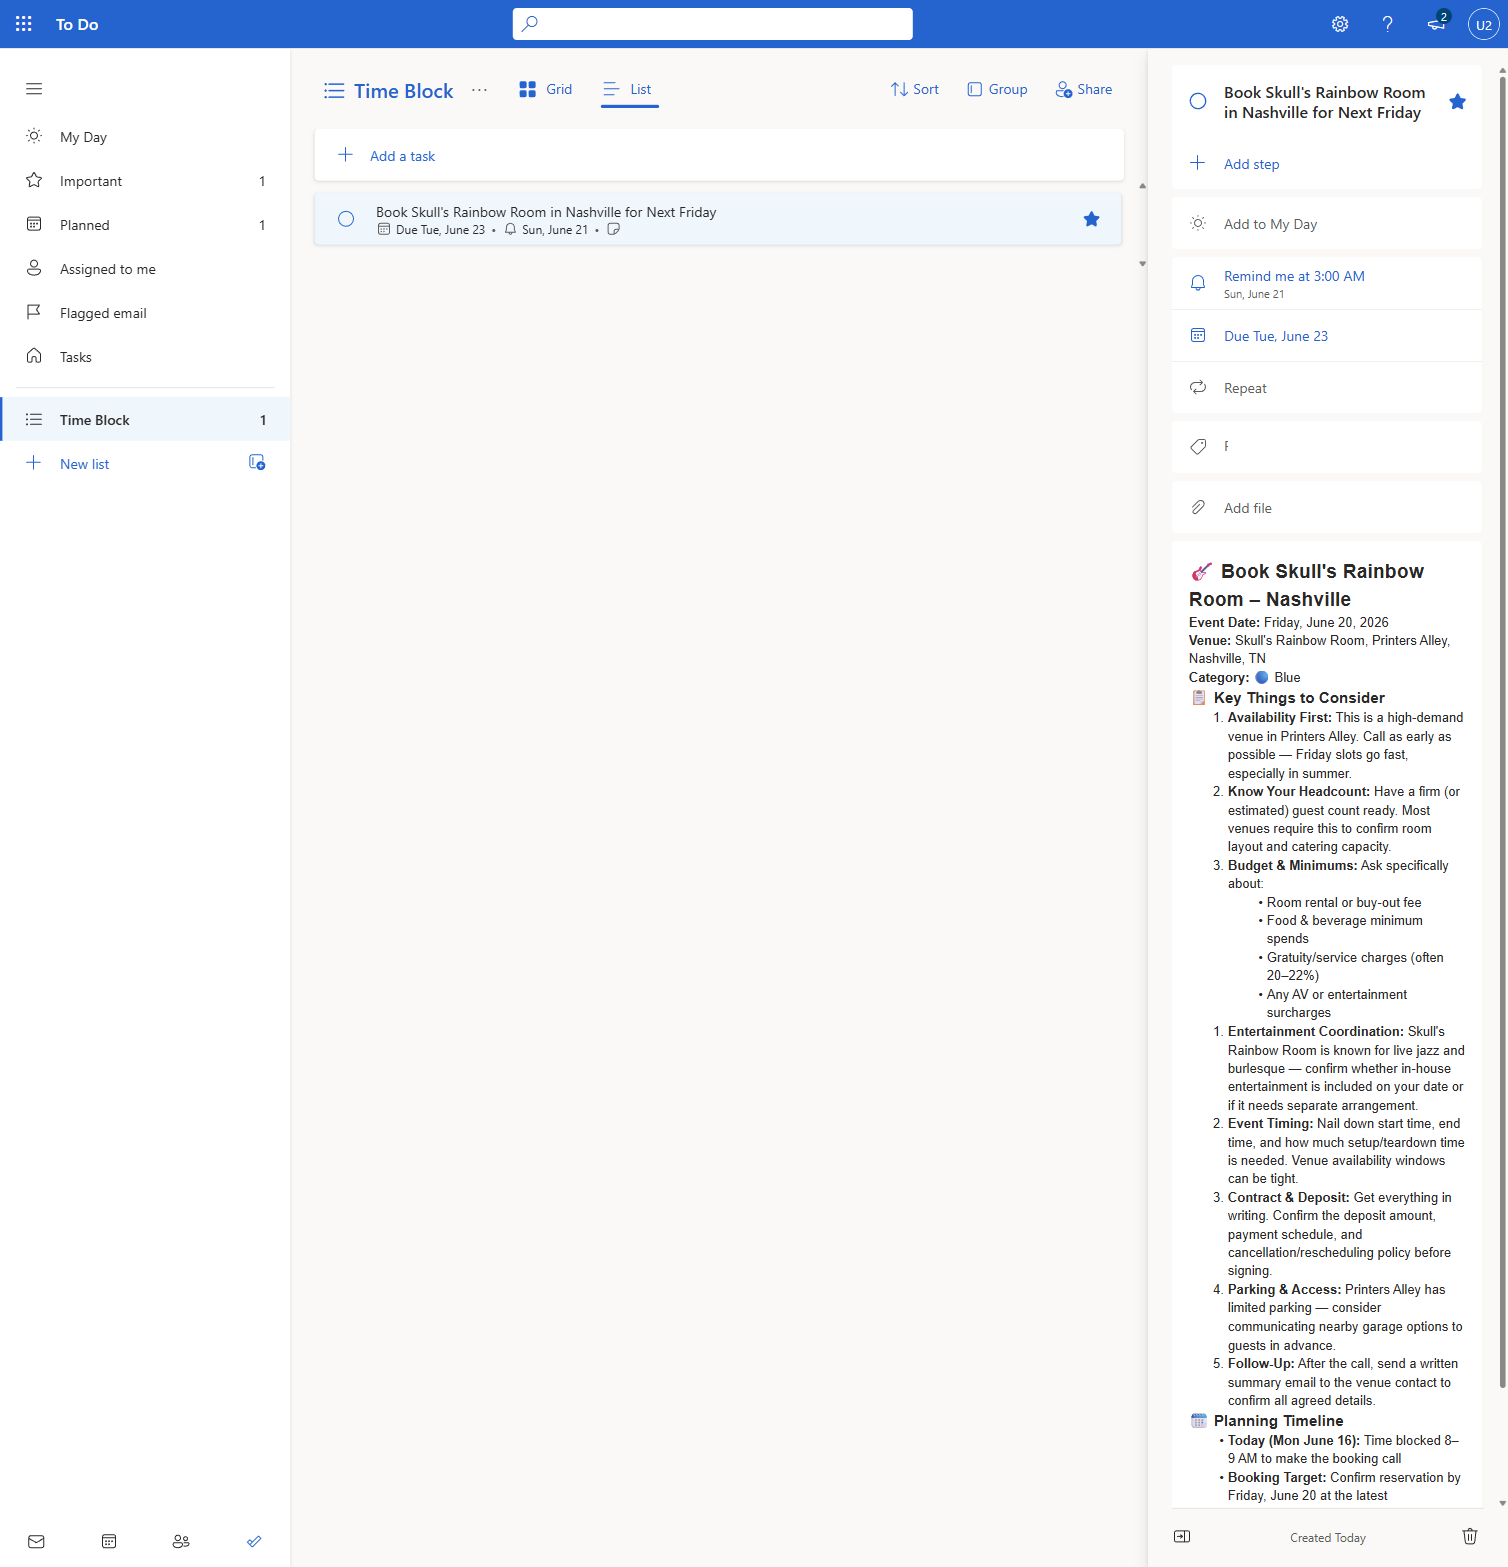Click Add a task field
Viewport: 1508px width, 1567px height.
719,155
